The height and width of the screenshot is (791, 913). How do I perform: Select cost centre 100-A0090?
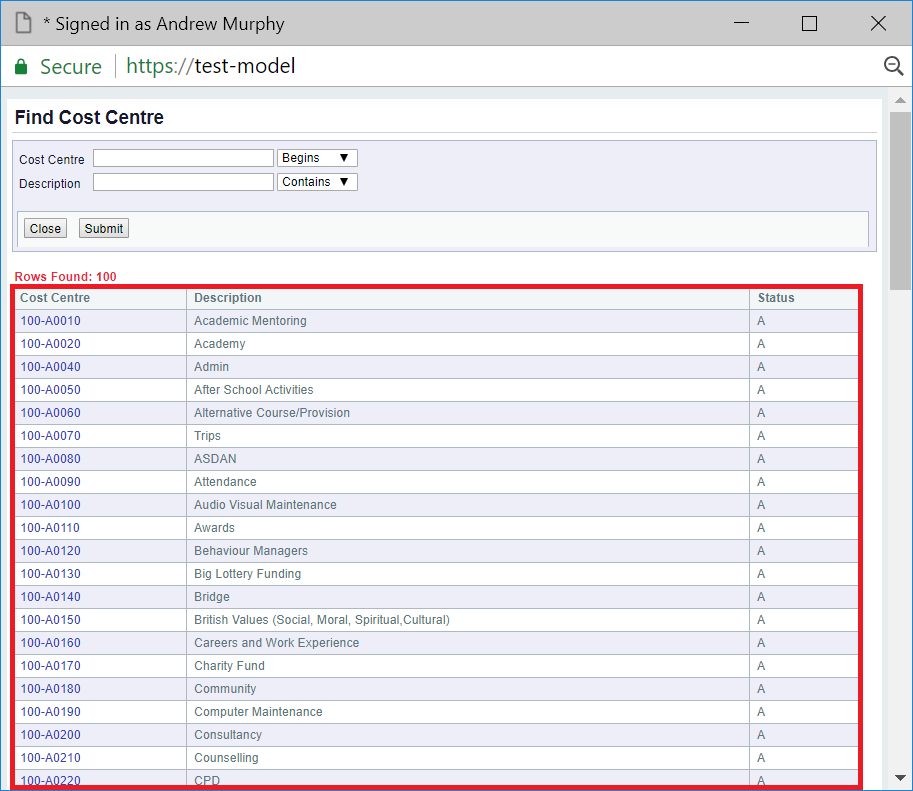(x=51, y=482)
